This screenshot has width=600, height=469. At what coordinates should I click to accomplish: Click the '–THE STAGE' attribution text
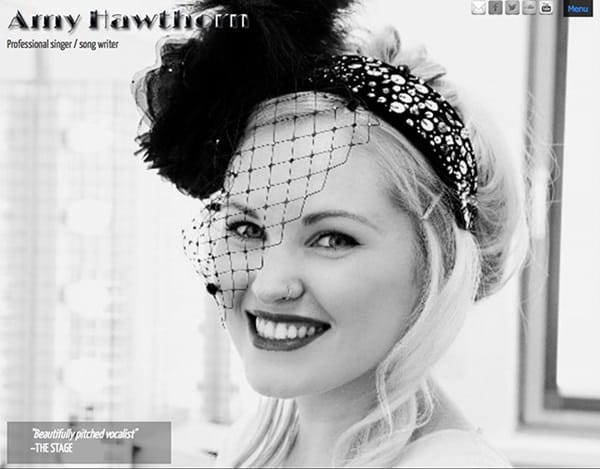pyautogui.click(x=52, y=448)
